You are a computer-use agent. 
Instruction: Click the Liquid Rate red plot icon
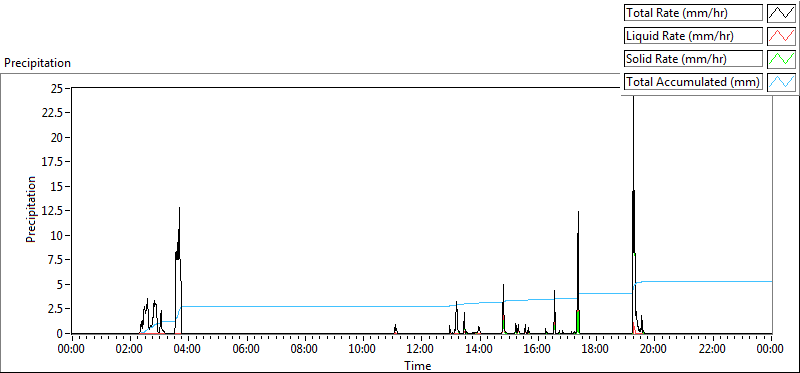point(782,36)
